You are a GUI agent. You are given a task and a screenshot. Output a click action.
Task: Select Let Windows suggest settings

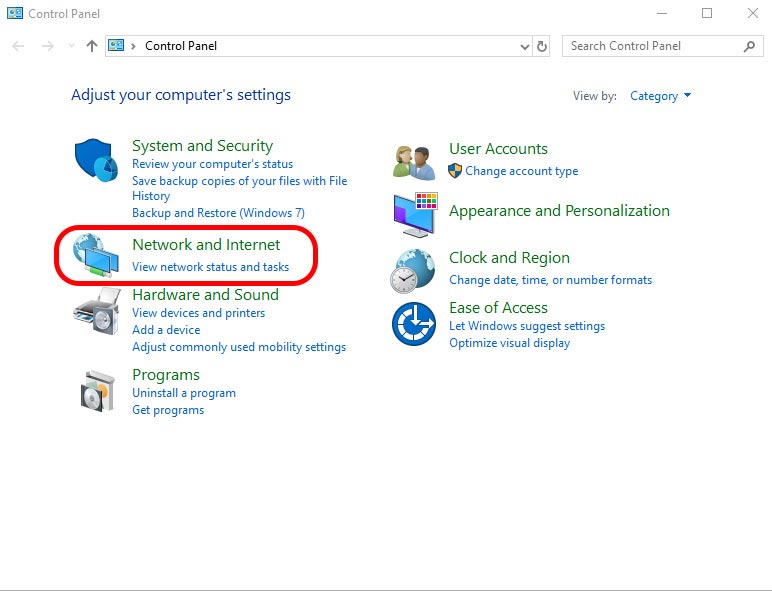[x=527, y=326]
